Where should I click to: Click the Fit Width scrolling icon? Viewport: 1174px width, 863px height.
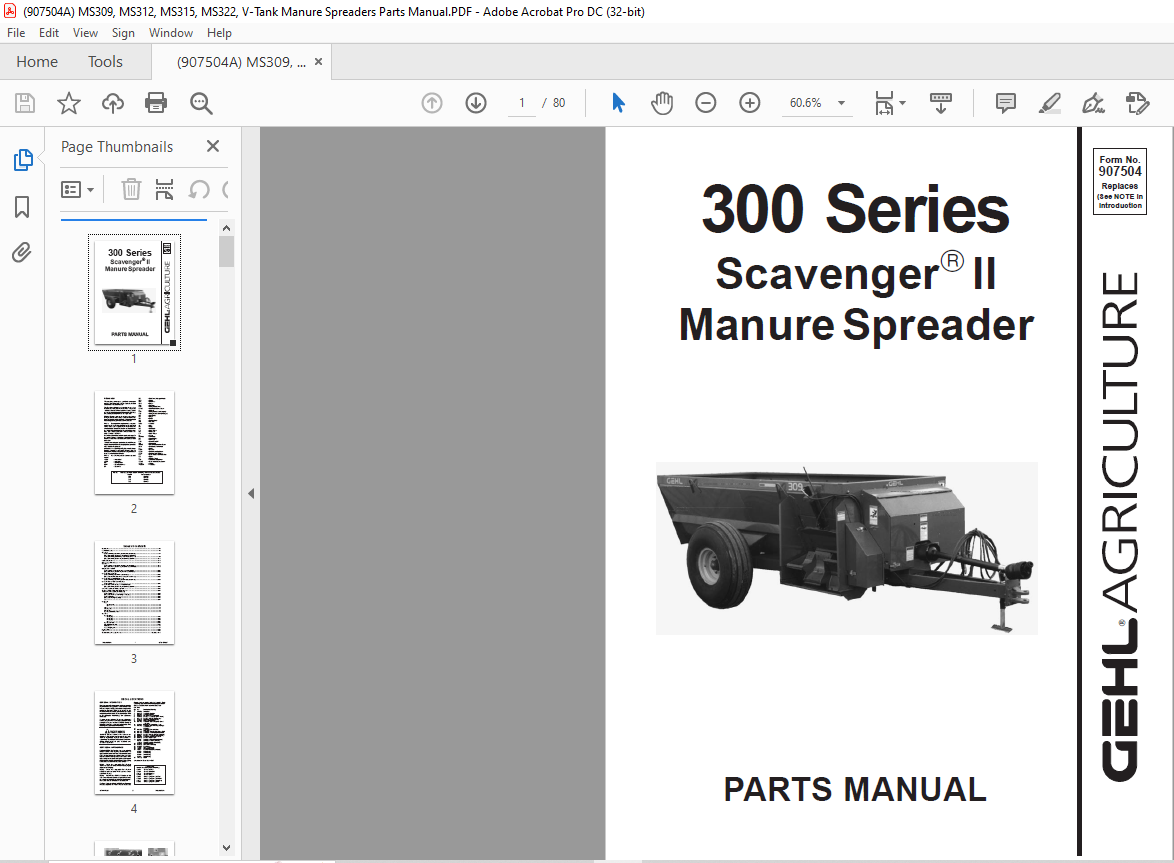[884, 103]
